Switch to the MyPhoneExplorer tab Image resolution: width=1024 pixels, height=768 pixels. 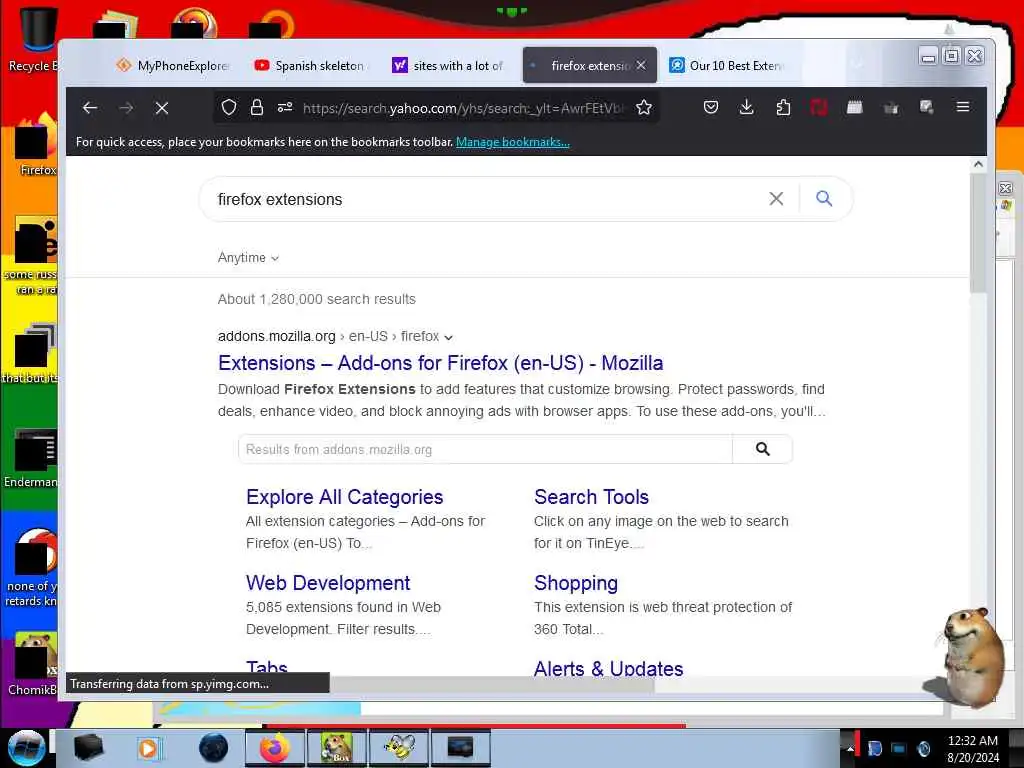(172, 65)
